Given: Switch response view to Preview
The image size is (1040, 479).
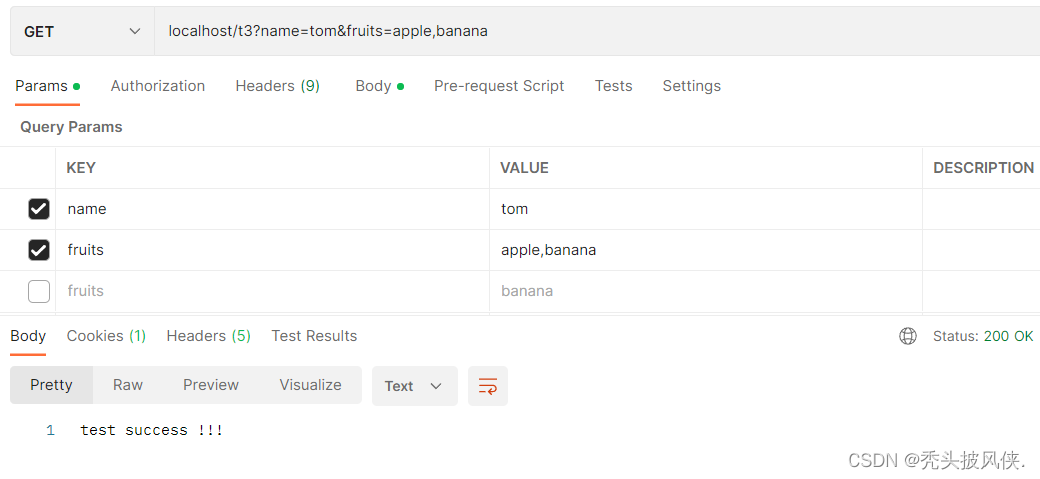Looking at the screenshot, I should coord(211,385).
